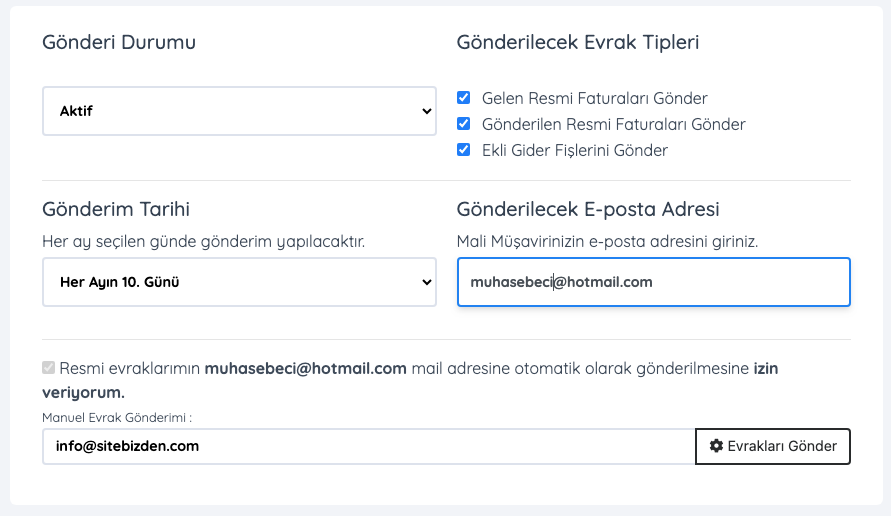Click the Ekli Gider Fişlerini Gönder label
891x516 pixels.
(574, 151)
